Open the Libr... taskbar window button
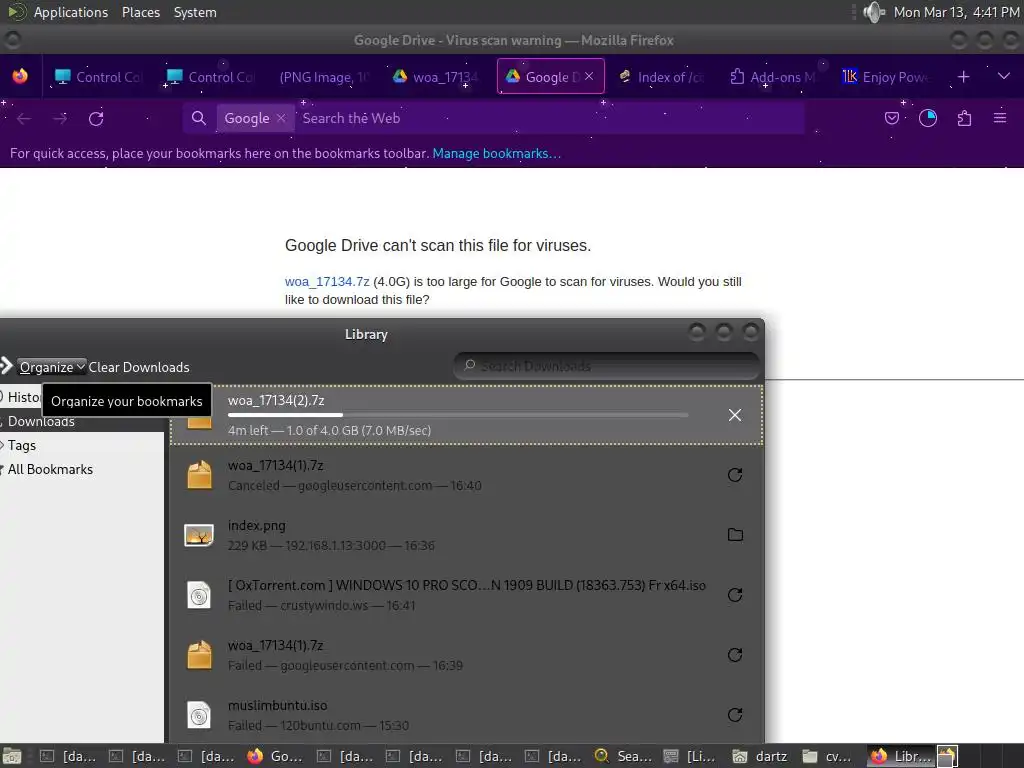The height and width of the screenshot is (768, 1024). tap(901, 756)
